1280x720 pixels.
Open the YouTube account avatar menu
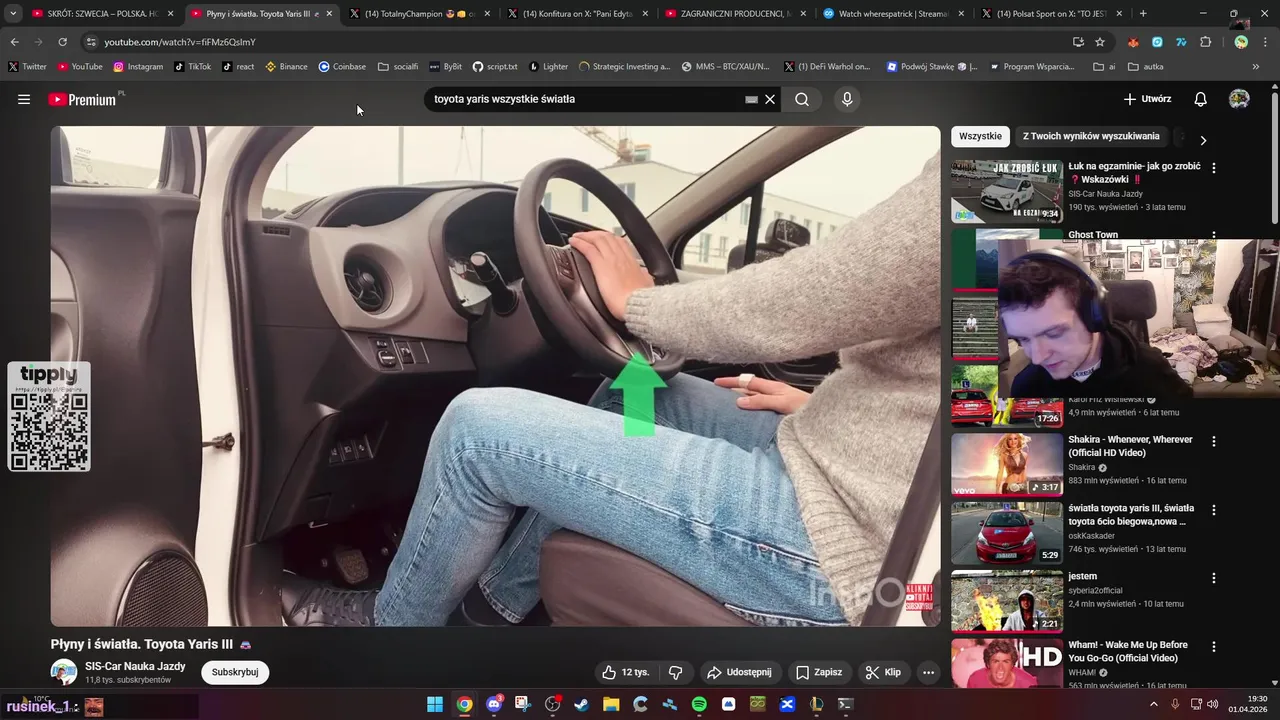click(1239, 99)
